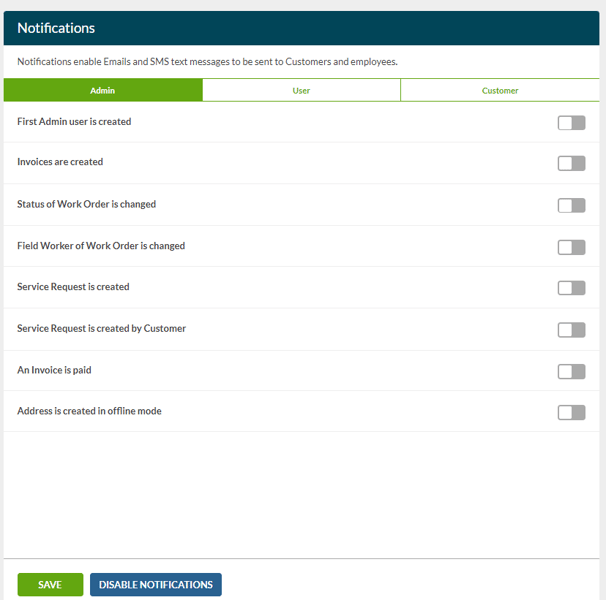Switch to the User tab
Screen dimensions: 606x600
pos(301,90)
